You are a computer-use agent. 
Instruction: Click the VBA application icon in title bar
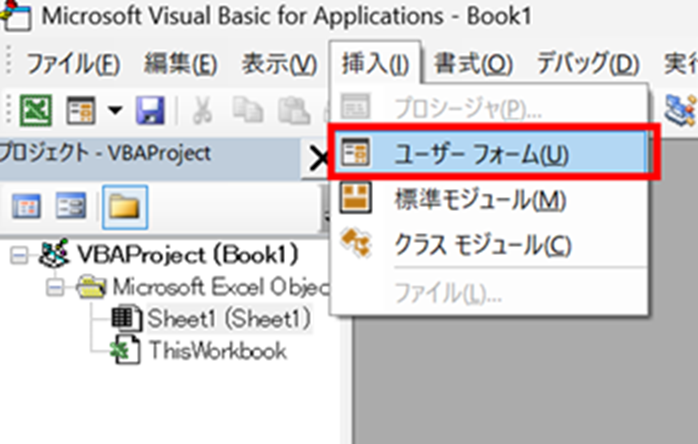click(x=16, y=15)
